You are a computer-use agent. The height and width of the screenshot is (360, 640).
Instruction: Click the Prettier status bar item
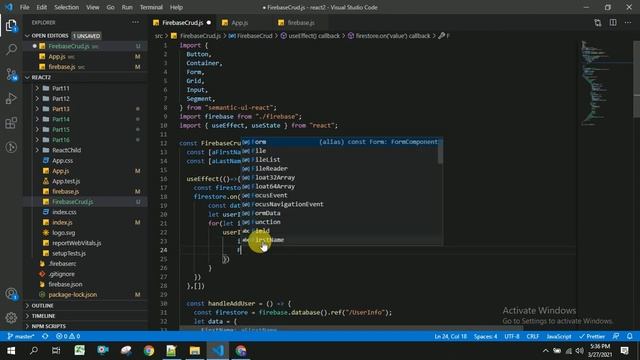[592, 336]
